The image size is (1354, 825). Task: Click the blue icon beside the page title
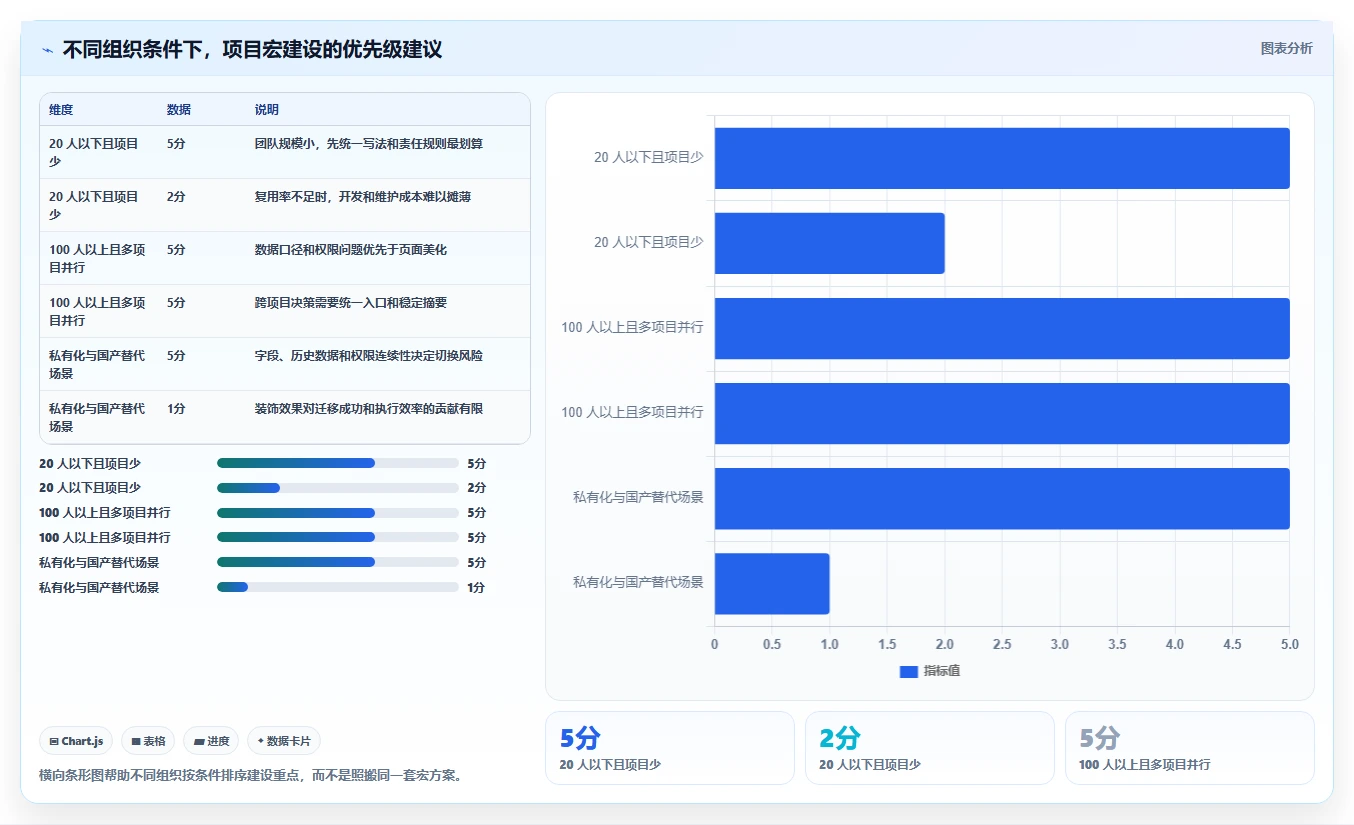47,50
